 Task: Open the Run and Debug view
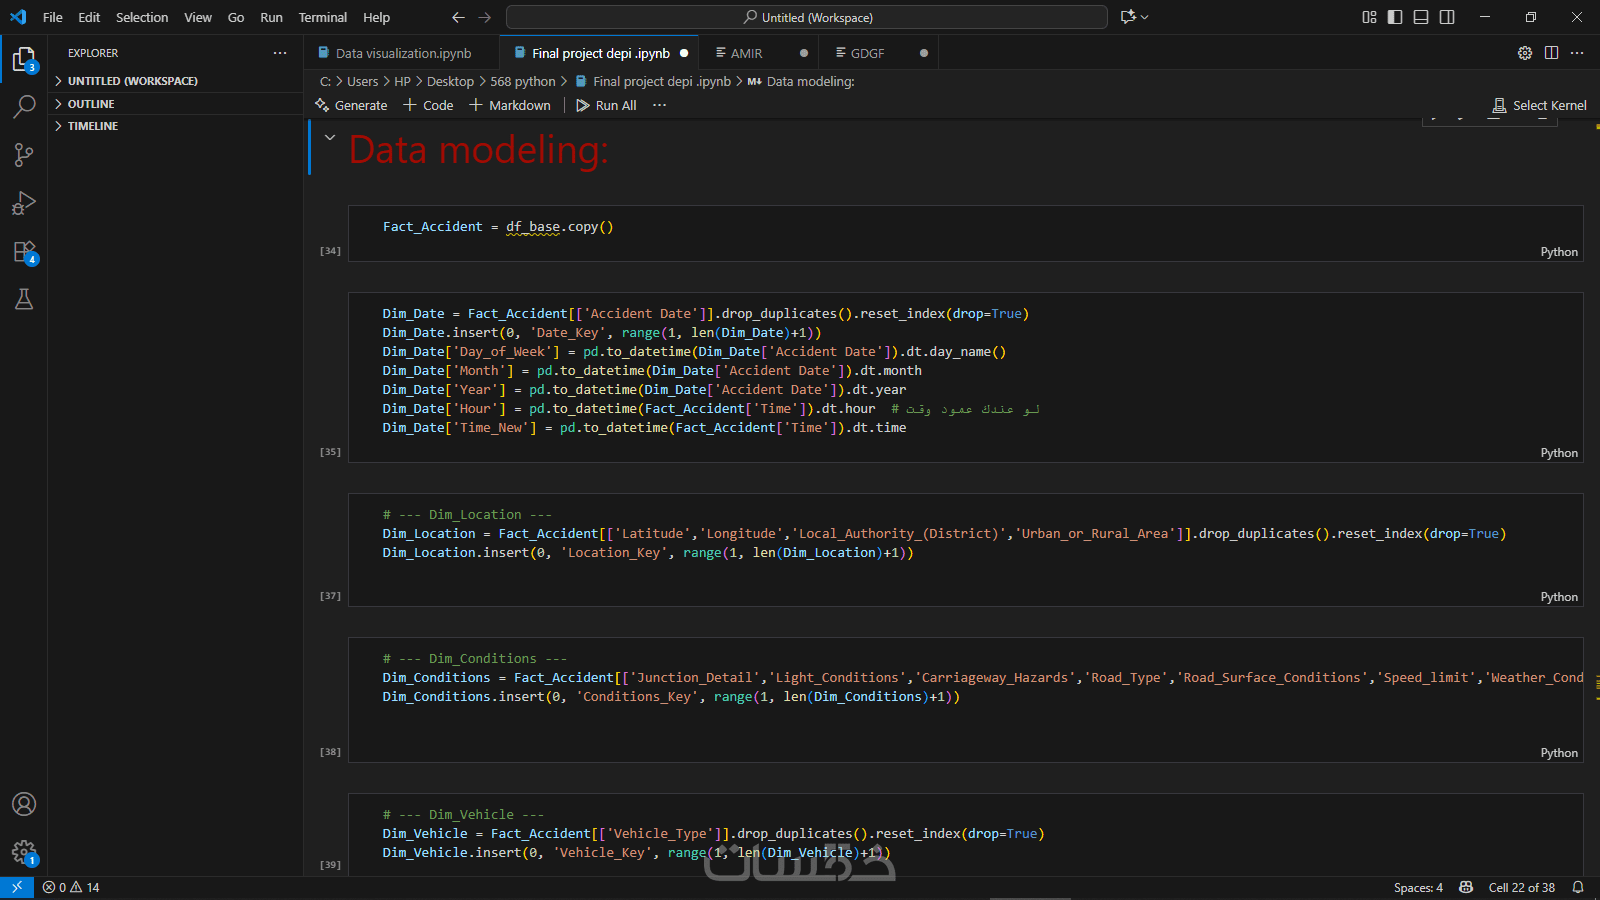pos(24,203)
